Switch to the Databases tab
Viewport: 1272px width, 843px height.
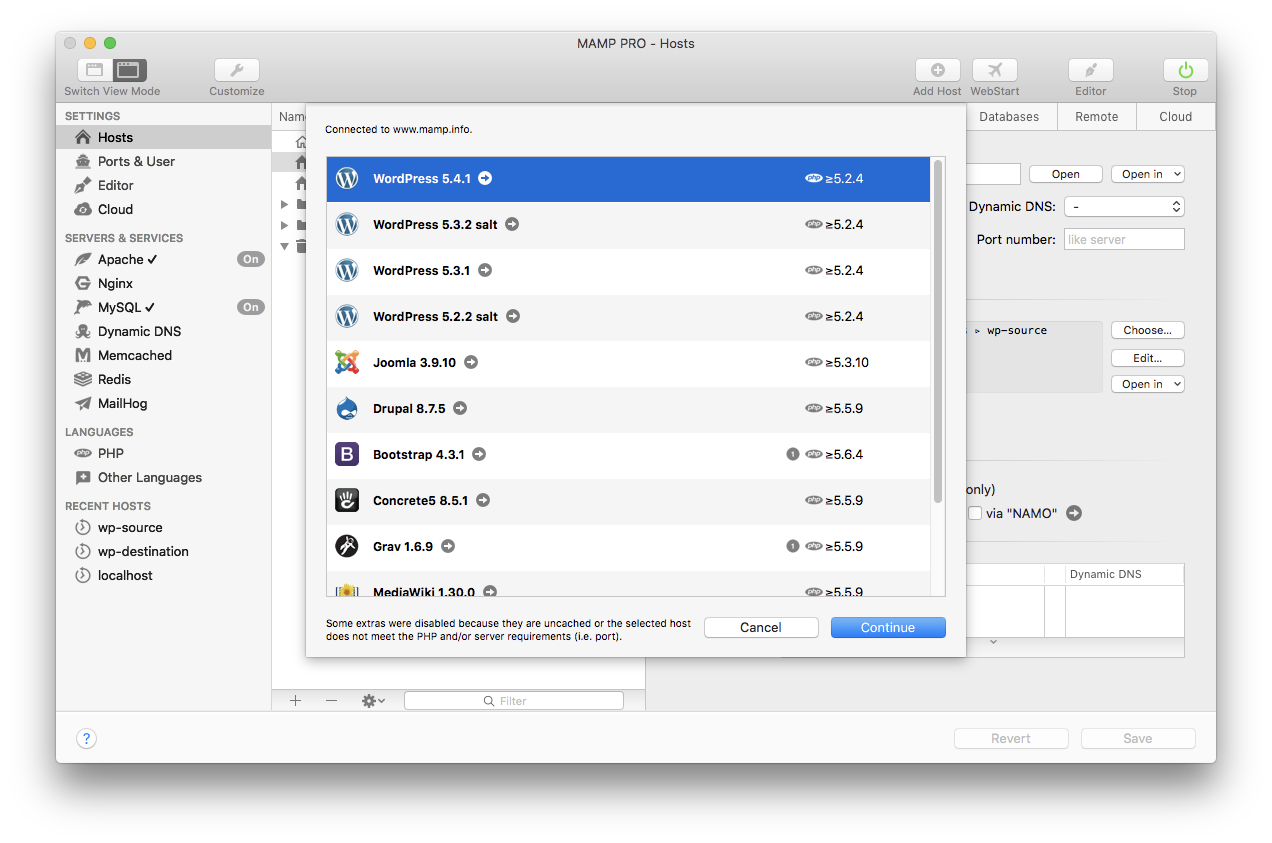[x=1009, y=117]
